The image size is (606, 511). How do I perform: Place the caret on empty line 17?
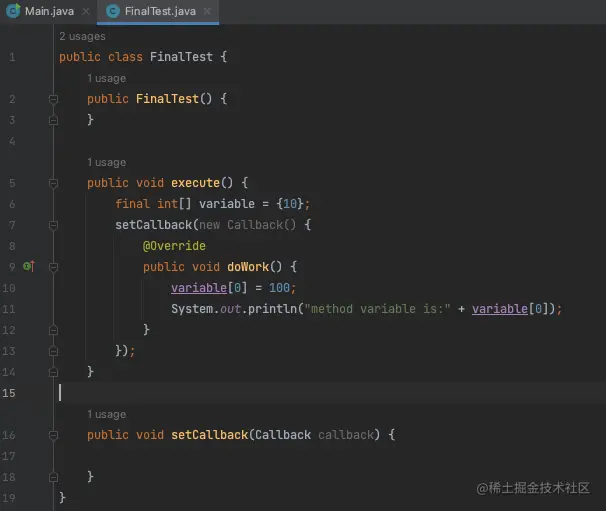tap(330, 456)
